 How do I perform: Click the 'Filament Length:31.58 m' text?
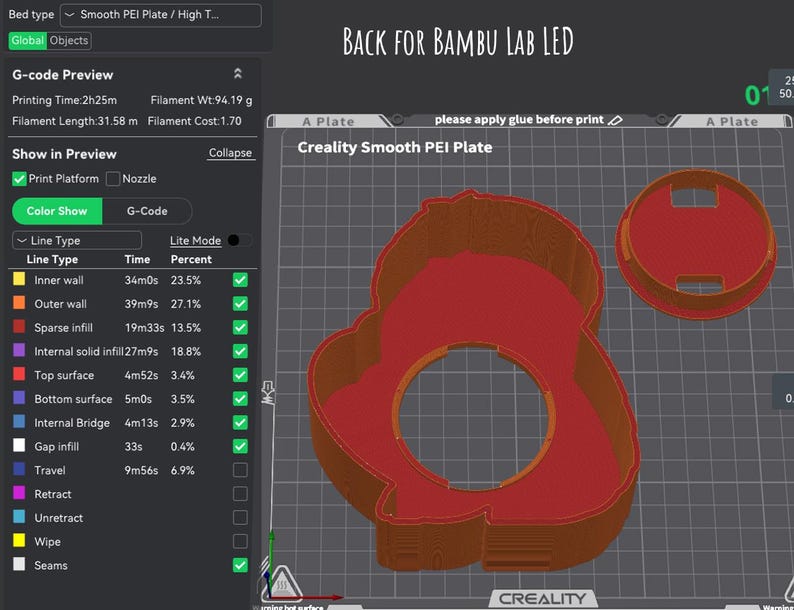click(x=74, y=121)
